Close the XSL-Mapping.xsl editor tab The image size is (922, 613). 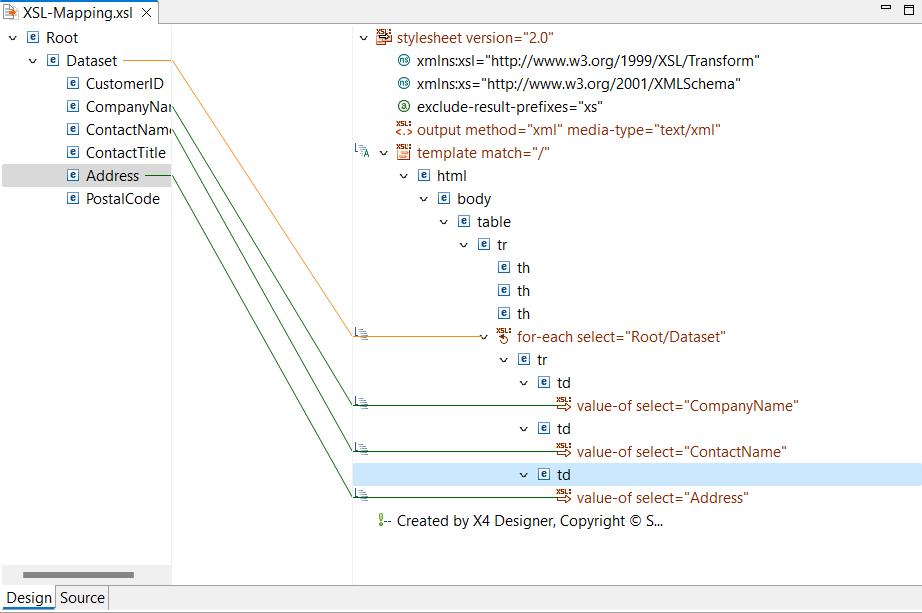click(146, 13)
